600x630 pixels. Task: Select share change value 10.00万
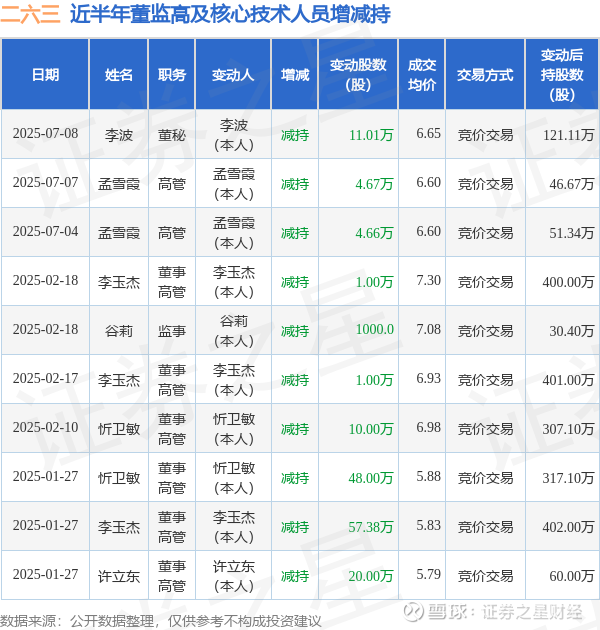tap(371, 429)
